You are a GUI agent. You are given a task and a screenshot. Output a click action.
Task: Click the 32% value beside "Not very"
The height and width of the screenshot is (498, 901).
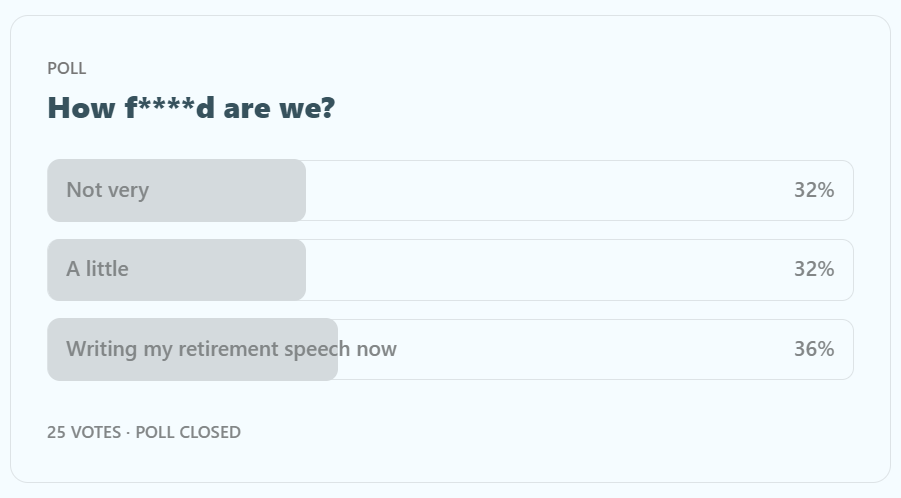click(813, 190)
